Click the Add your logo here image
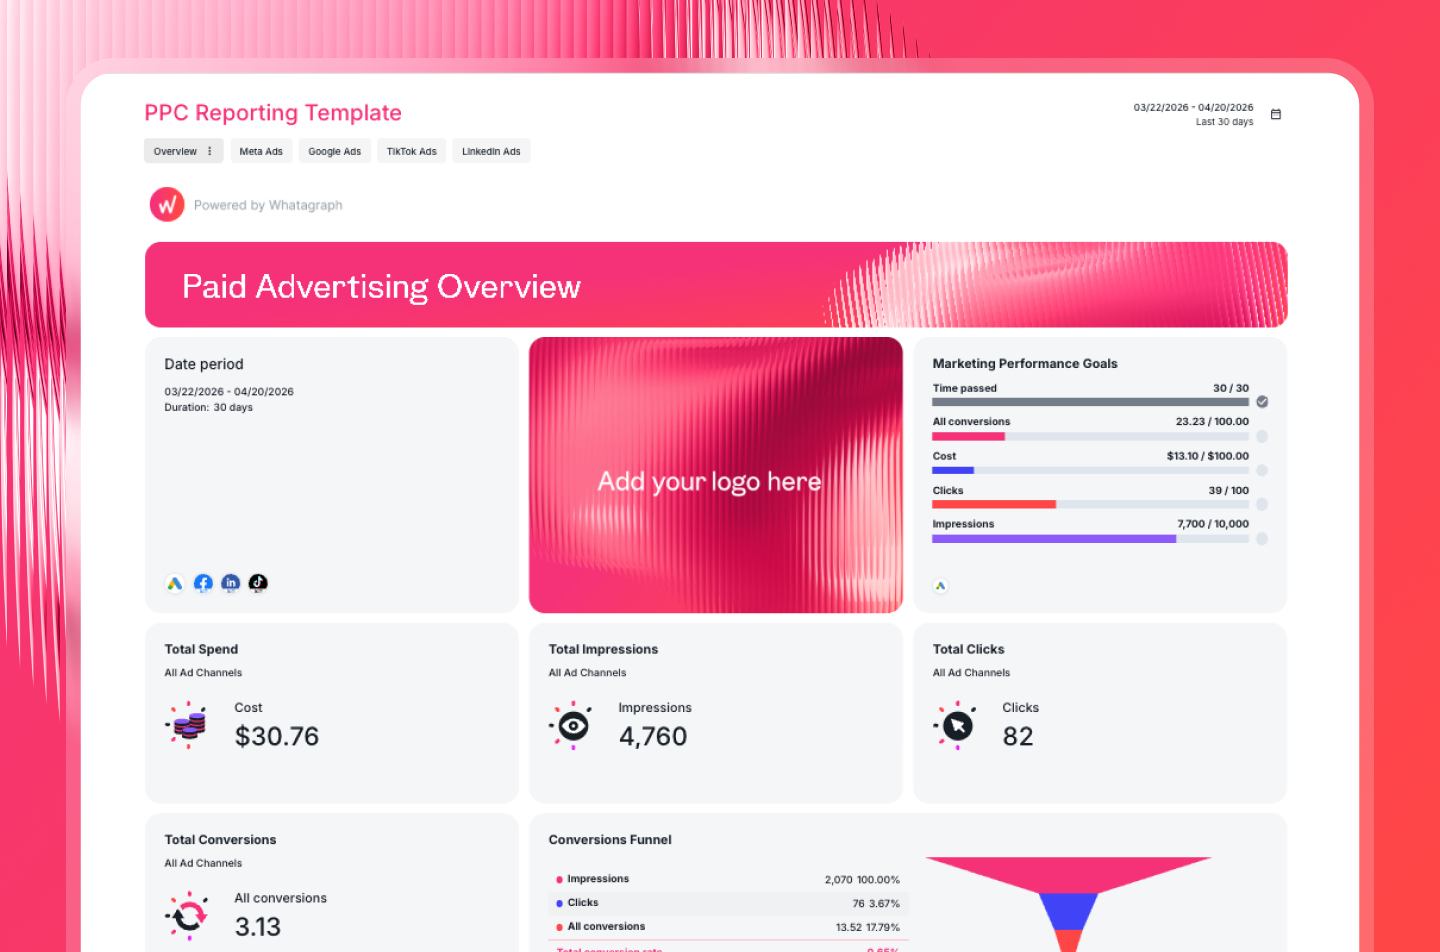The image size is (1440, 952). 716,475
